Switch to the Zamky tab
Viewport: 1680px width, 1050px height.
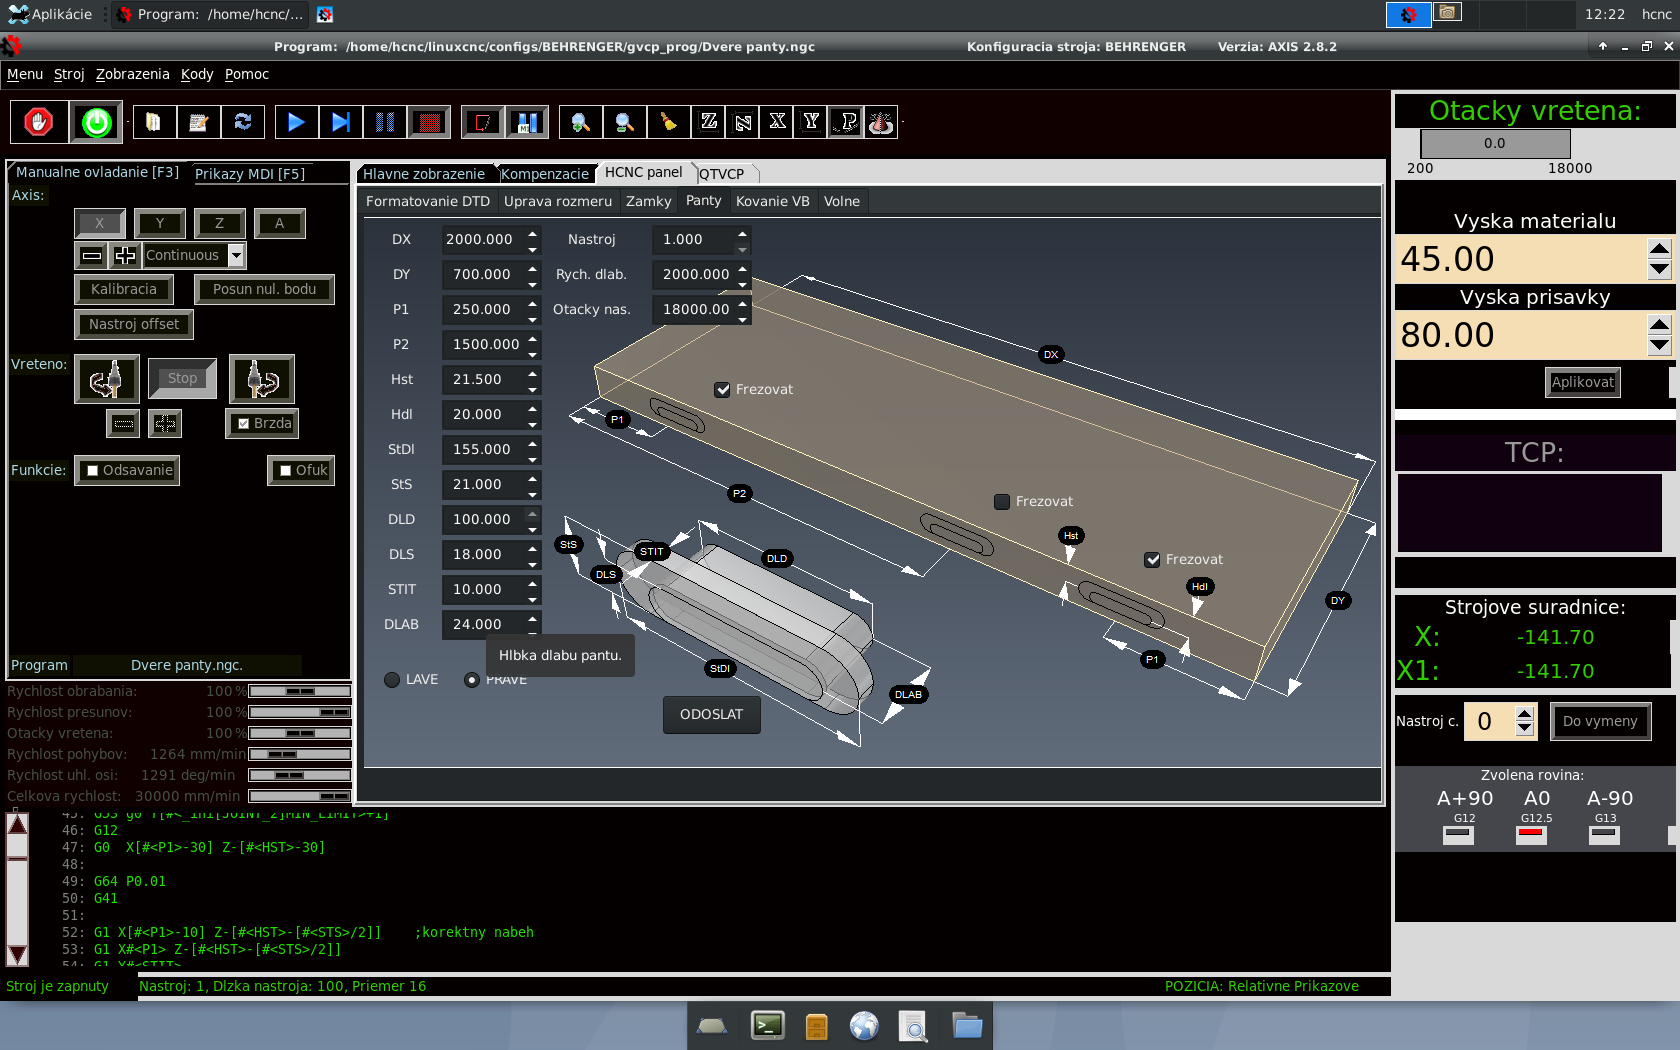(x=648, y=201)
